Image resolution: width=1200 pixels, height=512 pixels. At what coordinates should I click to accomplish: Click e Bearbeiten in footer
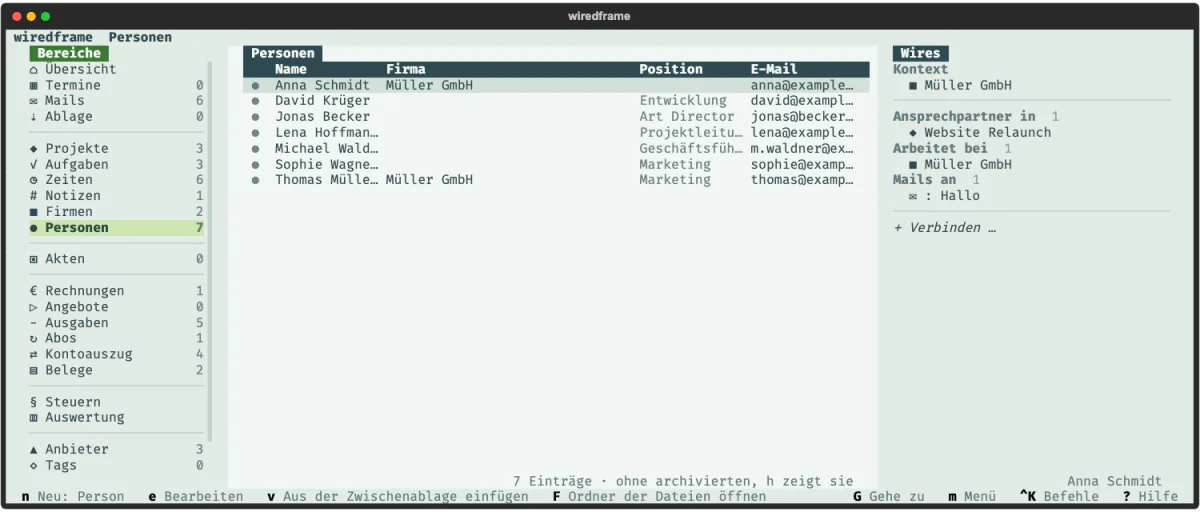pos(196,496)
